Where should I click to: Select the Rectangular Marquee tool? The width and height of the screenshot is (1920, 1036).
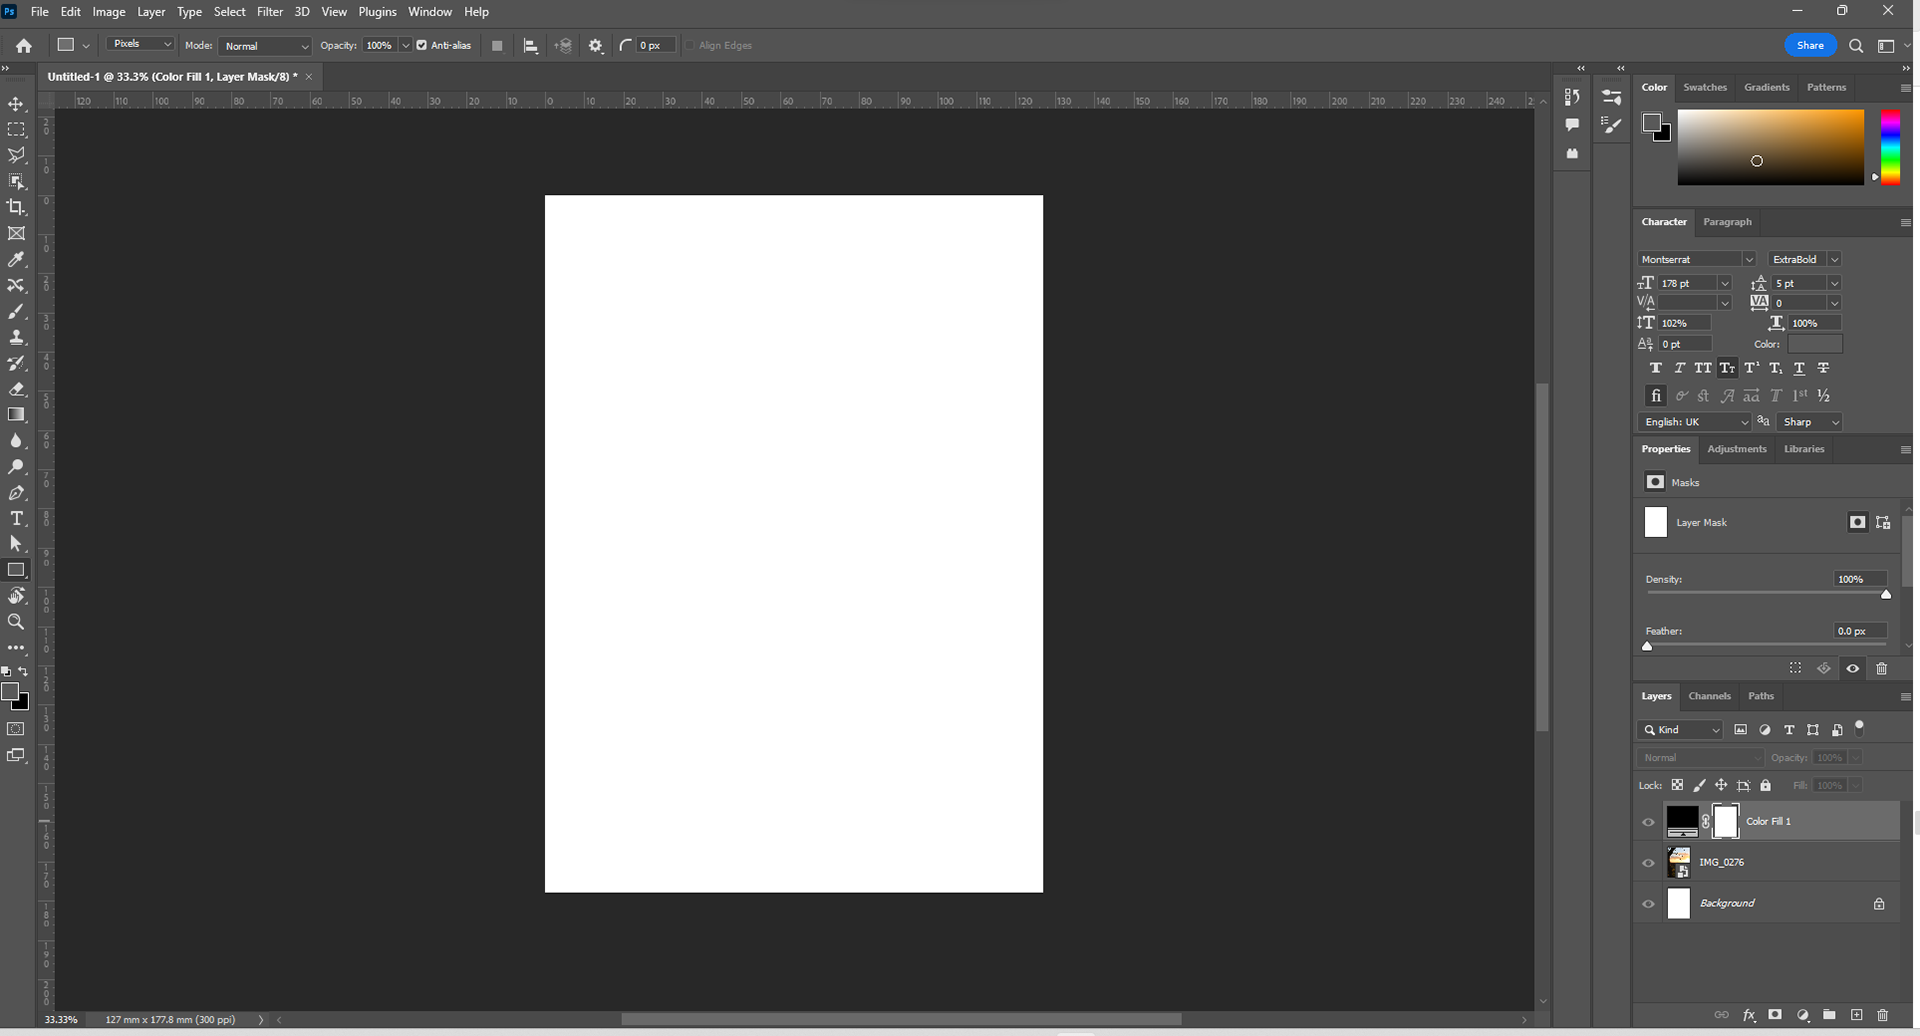pos(16,130)
